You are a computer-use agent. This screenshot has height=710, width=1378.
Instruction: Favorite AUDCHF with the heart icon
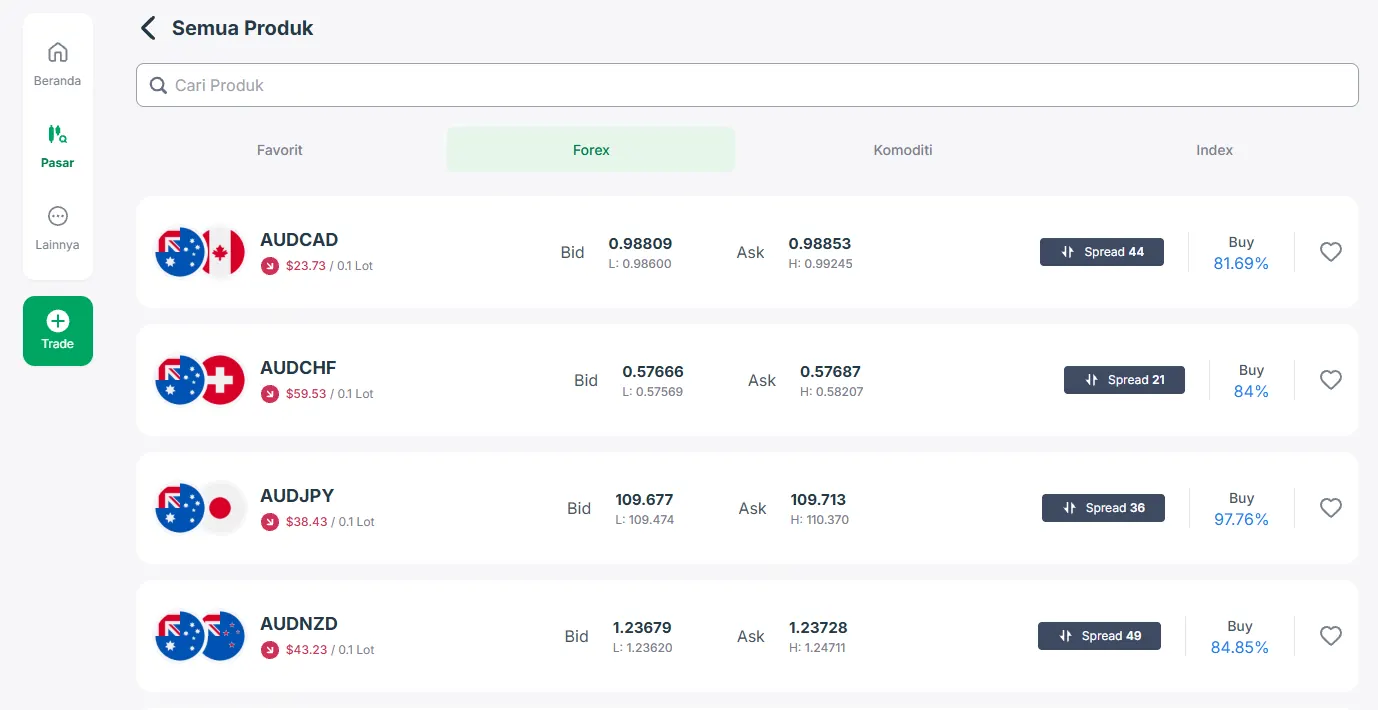click(x=1330, y=380)
